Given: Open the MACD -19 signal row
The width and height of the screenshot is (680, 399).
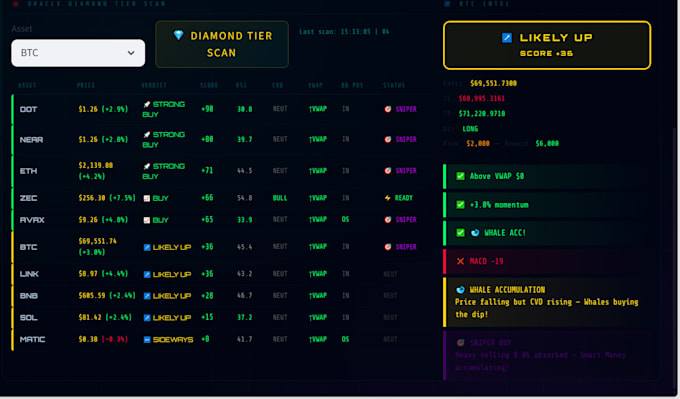Looking at the screenshot, I should pyautogui.click(x=546, y=262).
